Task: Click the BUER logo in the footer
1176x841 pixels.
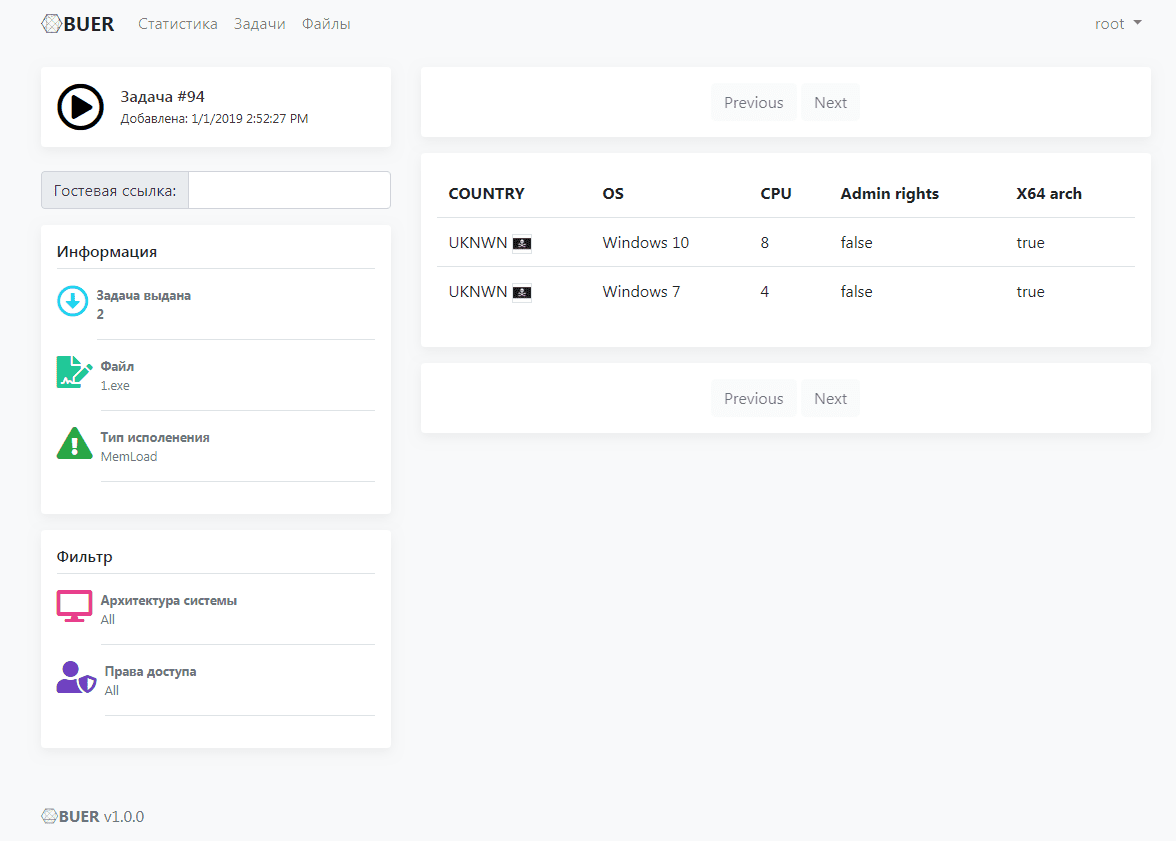Action: coord(70,816)
